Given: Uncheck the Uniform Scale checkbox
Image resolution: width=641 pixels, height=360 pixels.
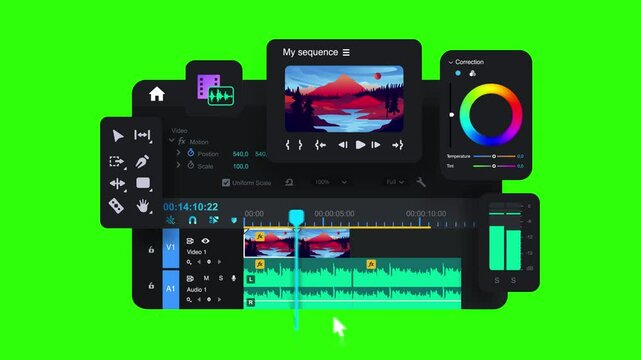Looking at the screenshot, I should pos(226,183).
